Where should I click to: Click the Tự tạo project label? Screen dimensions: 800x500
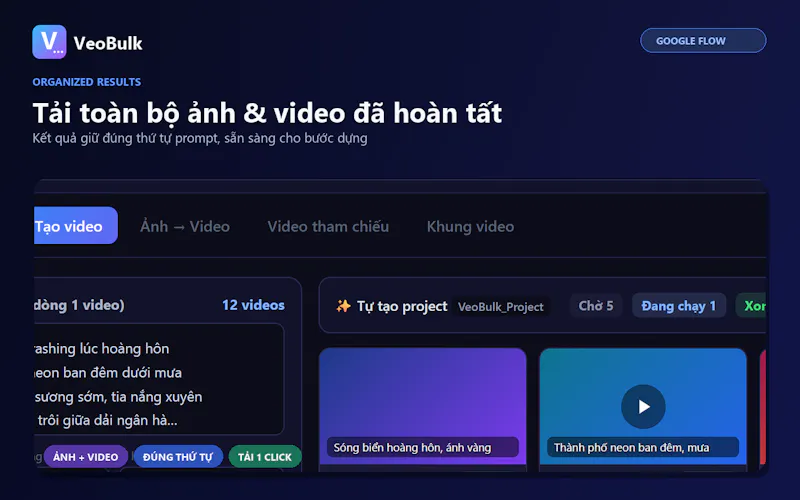[402, 306]
